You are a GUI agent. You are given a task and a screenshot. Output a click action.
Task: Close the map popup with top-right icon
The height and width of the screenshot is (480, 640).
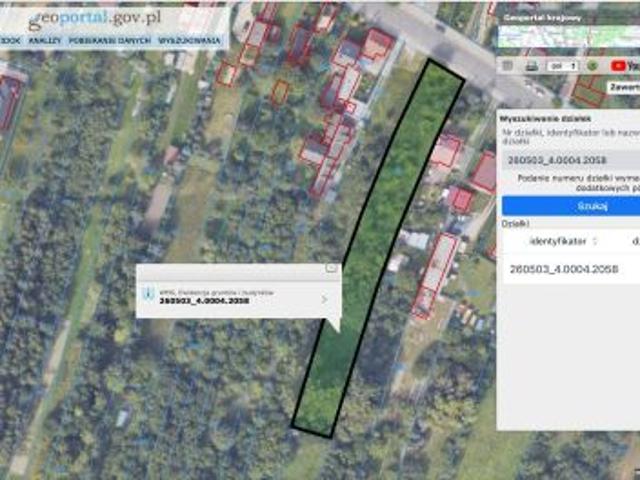point(331,268)
